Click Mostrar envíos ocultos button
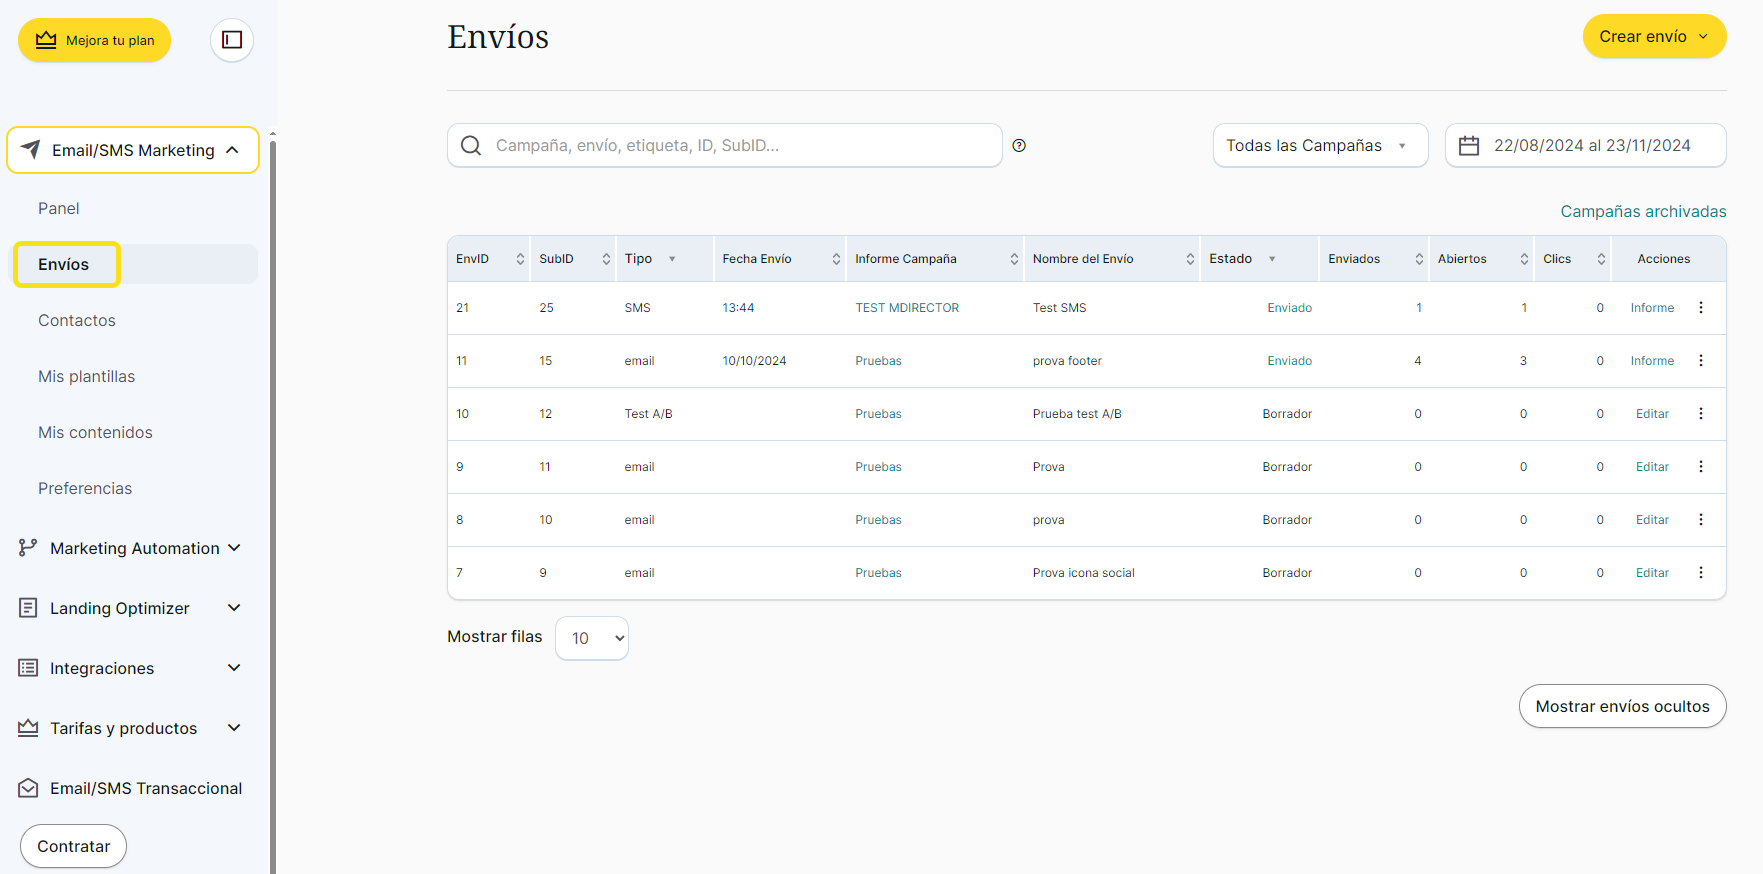 click(x=1621, y=706)
